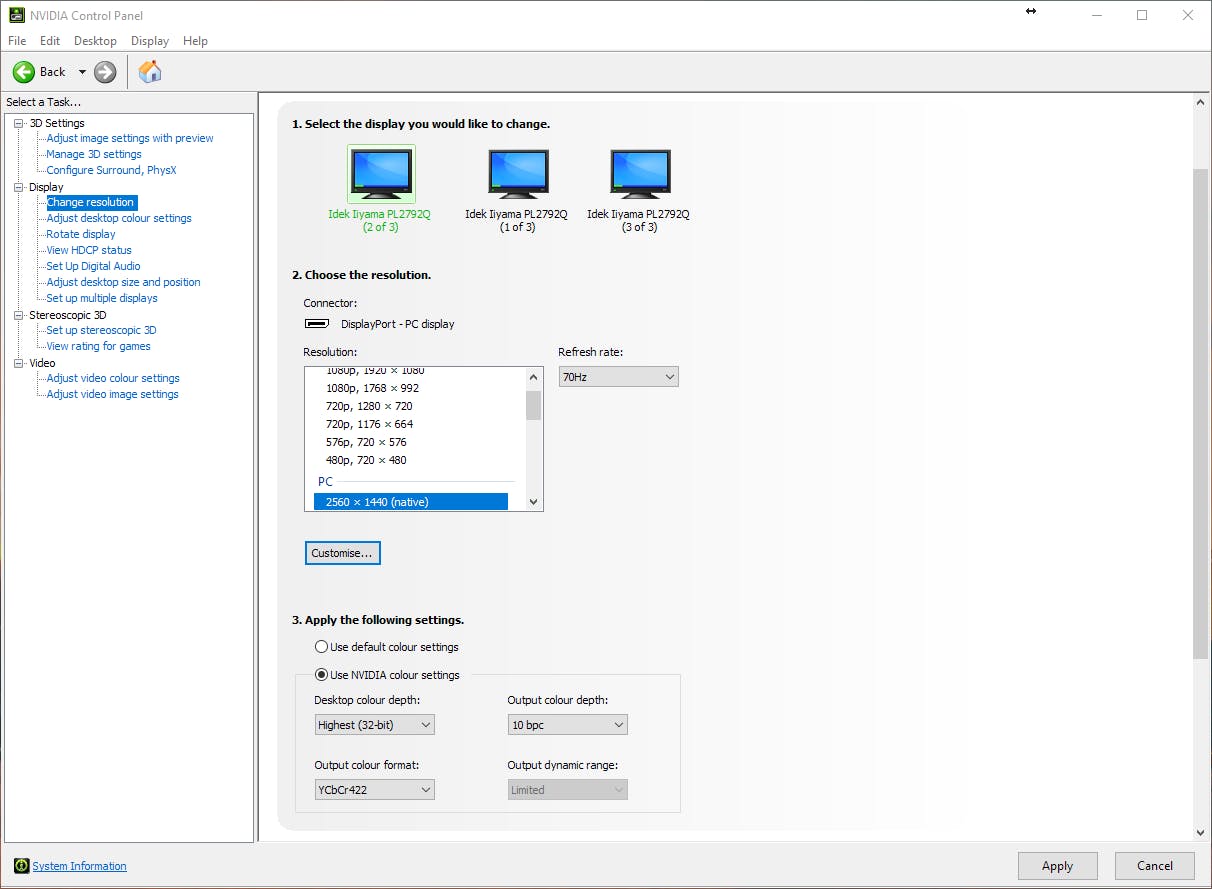The height and width of the screenshot is (889, 1212).
Task: Open the Output colour format dropdown
Action: point(374,790)
